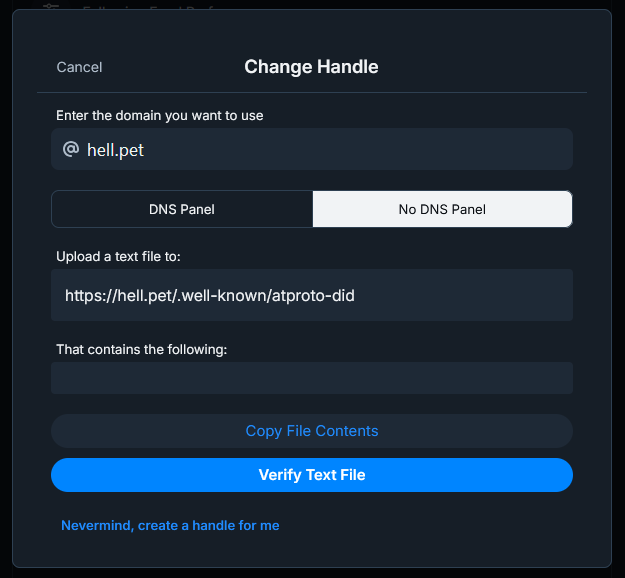Click the Cancel button in the header

click(x=79, y=67)
